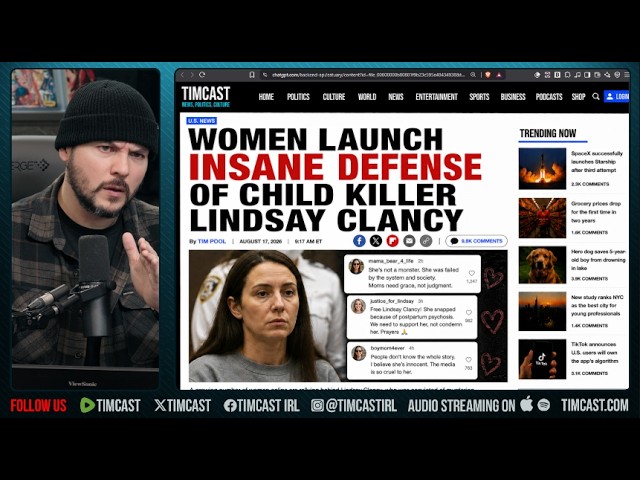The image size is (640, 480).
Task: Copy the article link with the chain icon
Action: pos(426,241)
